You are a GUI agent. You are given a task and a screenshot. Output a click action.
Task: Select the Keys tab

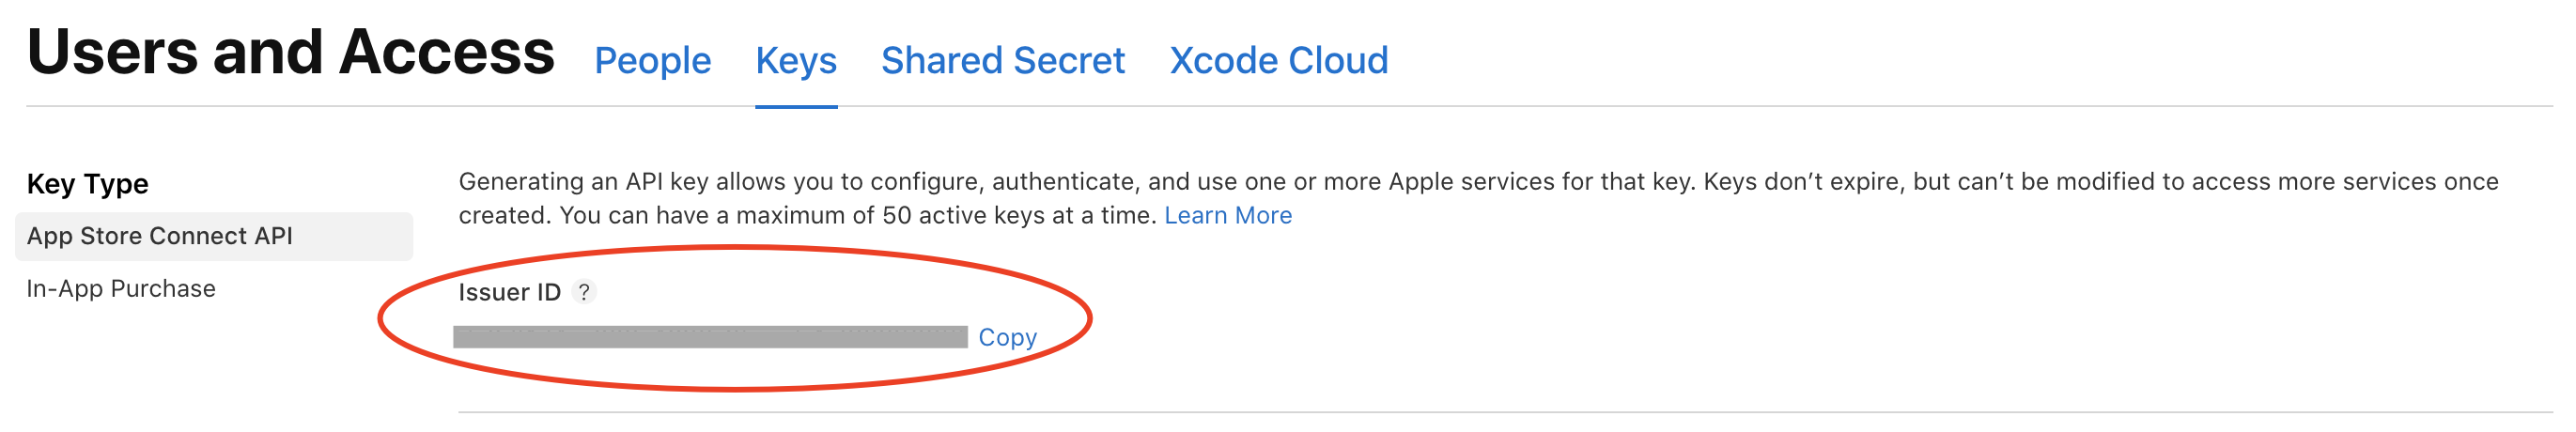796,61
